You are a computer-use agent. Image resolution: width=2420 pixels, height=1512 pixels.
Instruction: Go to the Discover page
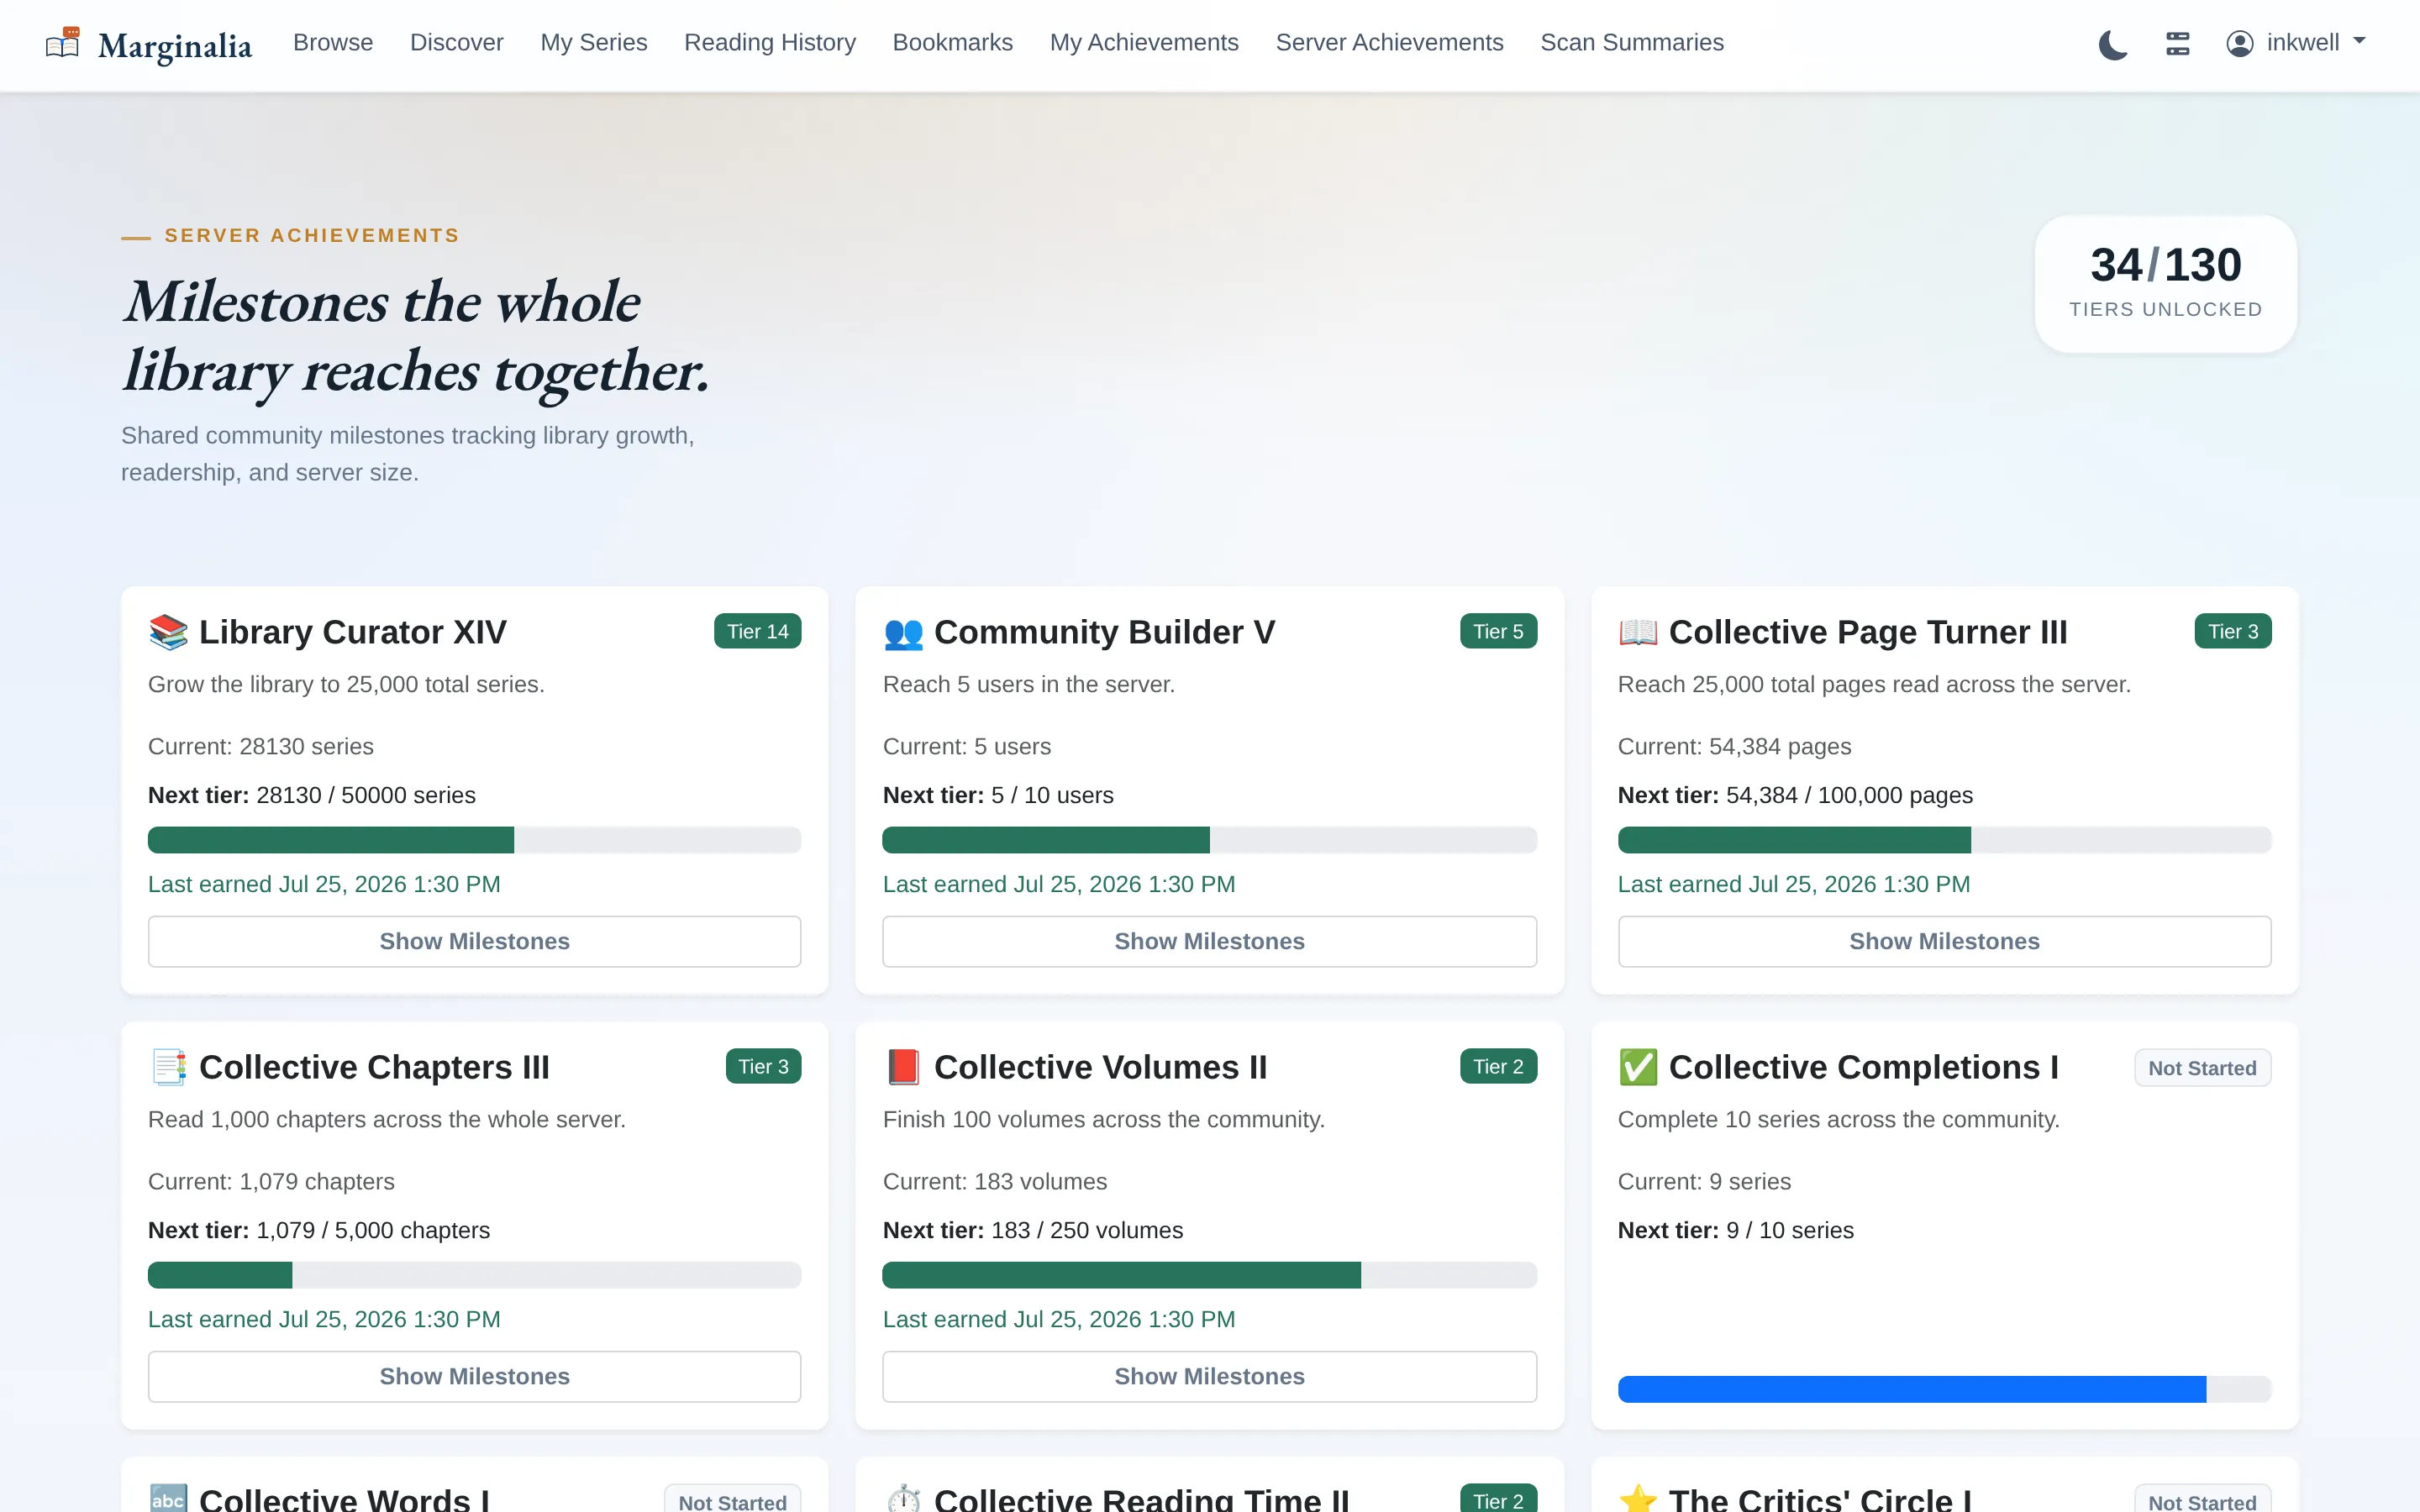coord(457,43)
